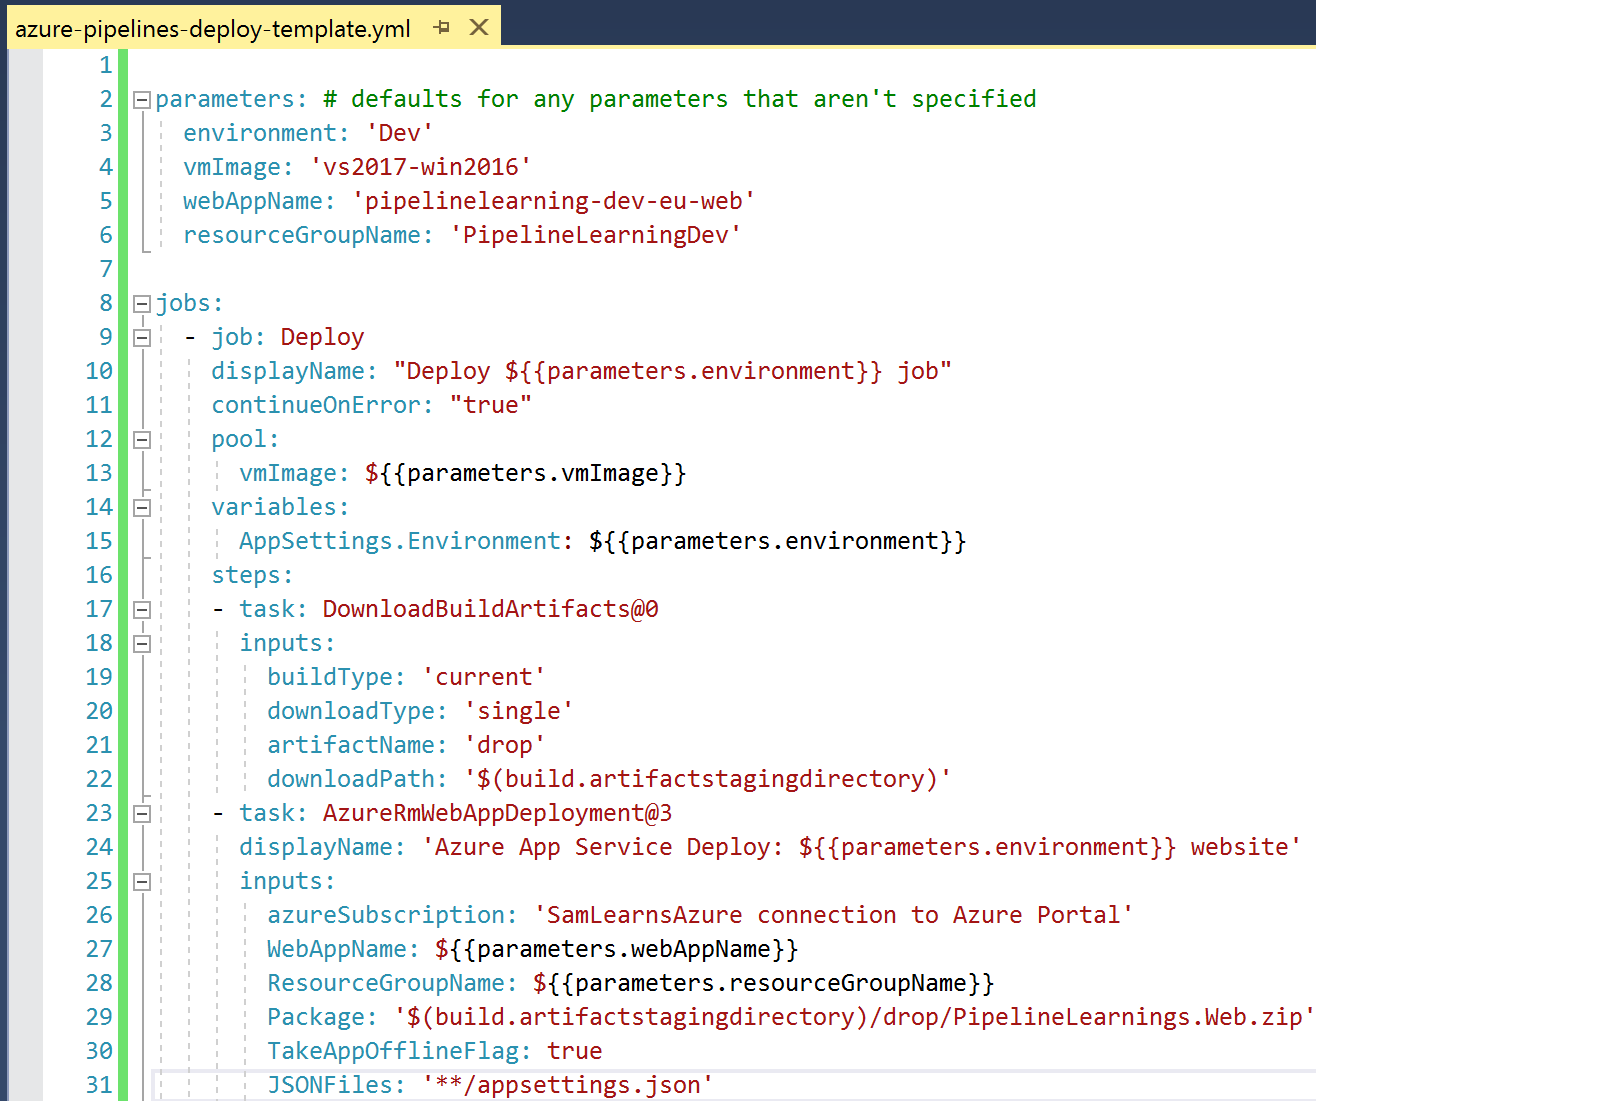Image resolution: width=1600 pixels, height=1101 pixels.
Task: Collapse the Deploy job block on line 9
Action: [x=142, y=338]
